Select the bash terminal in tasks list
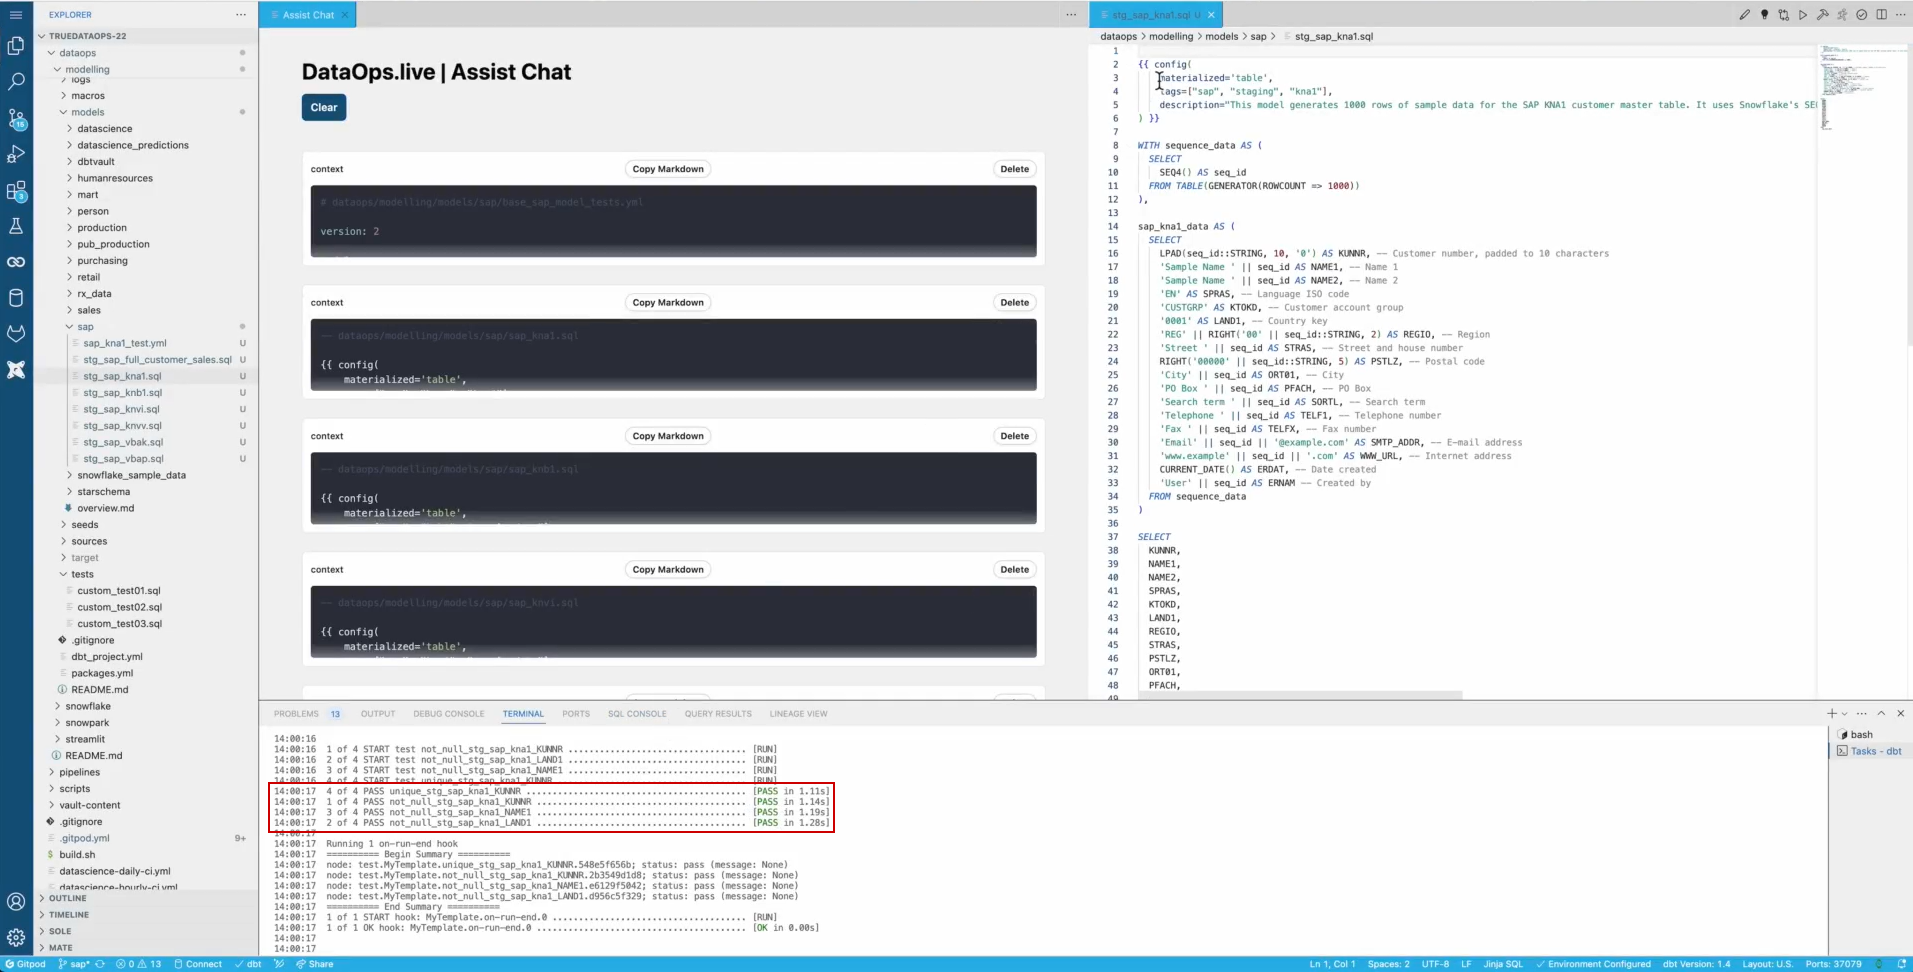Screen dimensions: 1913x972 tap(1860, 733)
